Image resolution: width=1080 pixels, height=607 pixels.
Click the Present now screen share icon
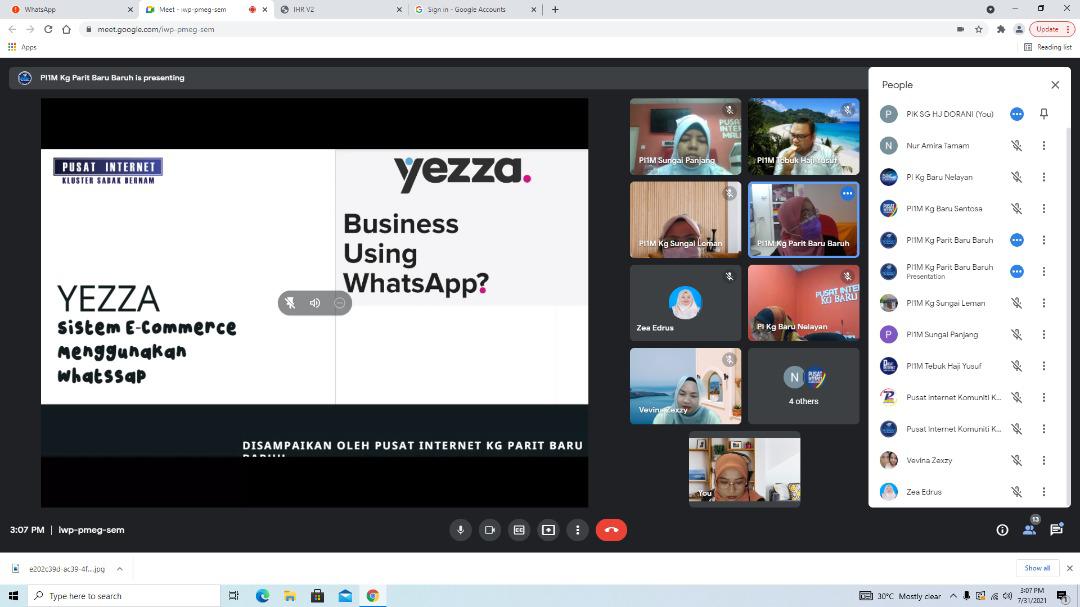pyautogui.click(x=548, y=530)
